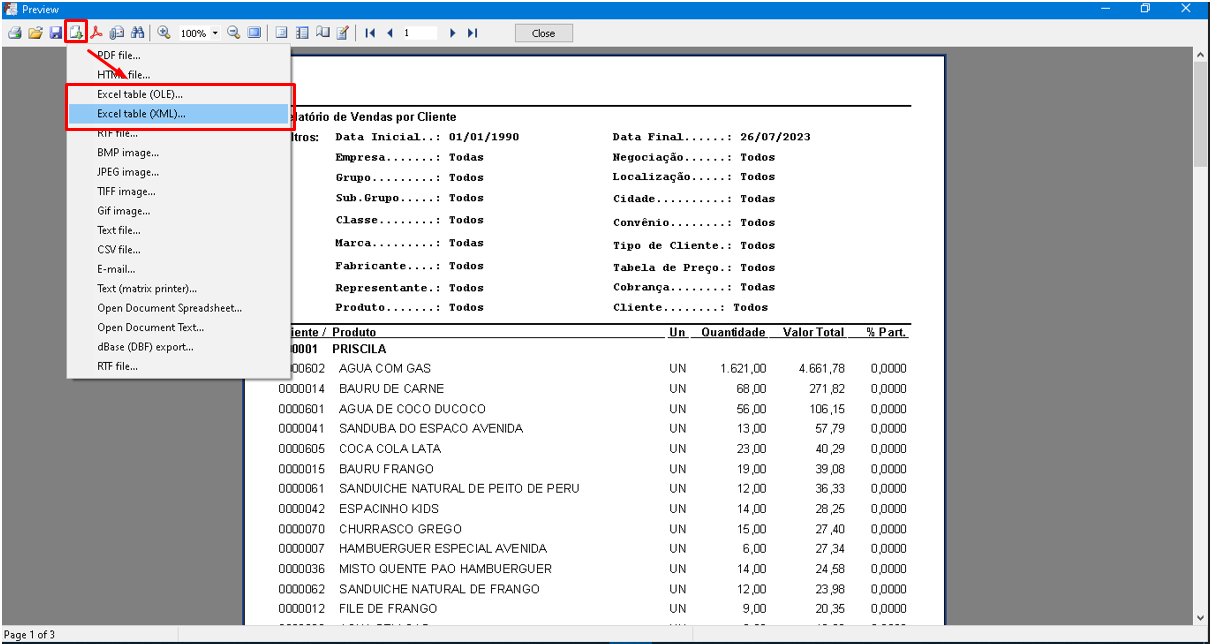Click the Print icon in the toolbar

point(15,33)
